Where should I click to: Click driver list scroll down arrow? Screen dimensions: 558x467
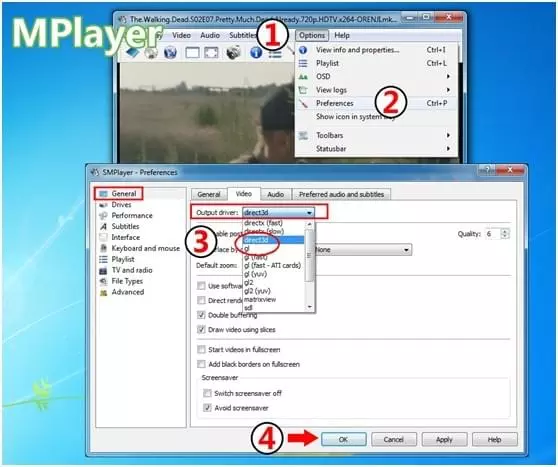pos(309,307)
